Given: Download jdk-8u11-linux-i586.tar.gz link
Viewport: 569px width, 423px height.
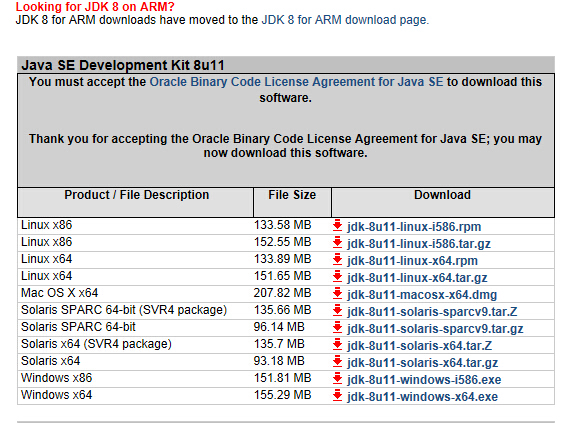Looking at the screenshot, I should coord(419,244).
